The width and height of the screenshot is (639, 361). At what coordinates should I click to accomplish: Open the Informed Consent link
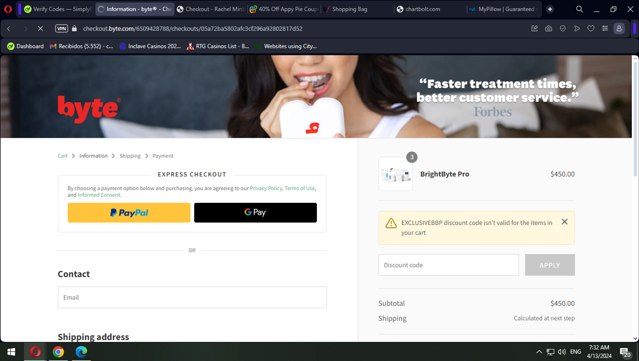[99, 195]
